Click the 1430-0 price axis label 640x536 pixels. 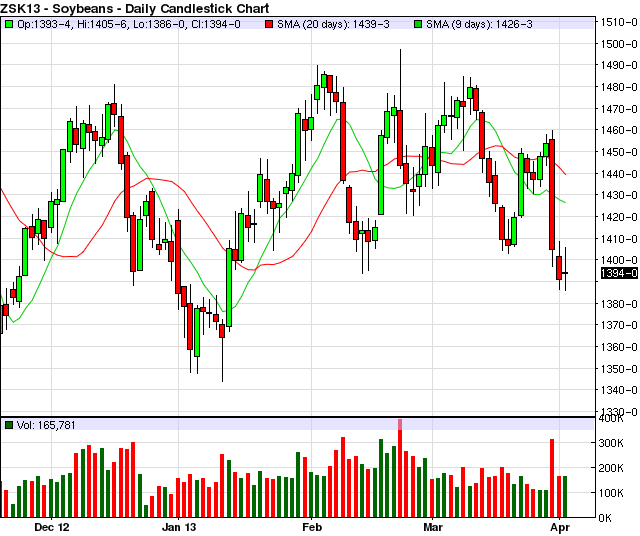[x=619, y=195]
